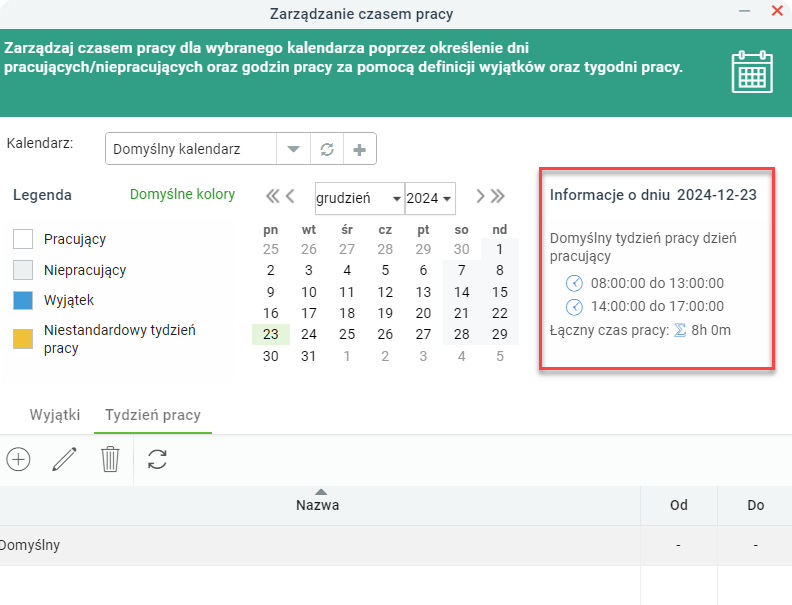The width and height of the screenshot is (792, 605).
Task: Switch to the Wyjątki tab
Action: 55,415
